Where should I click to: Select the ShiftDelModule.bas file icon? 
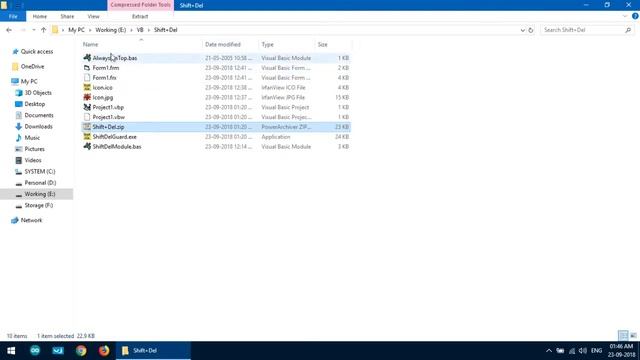[87, 147]
